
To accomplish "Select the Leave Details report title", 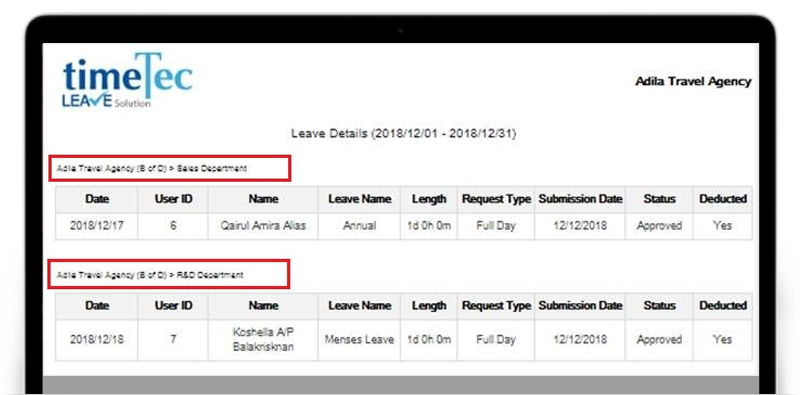I will tap(404, 134).
